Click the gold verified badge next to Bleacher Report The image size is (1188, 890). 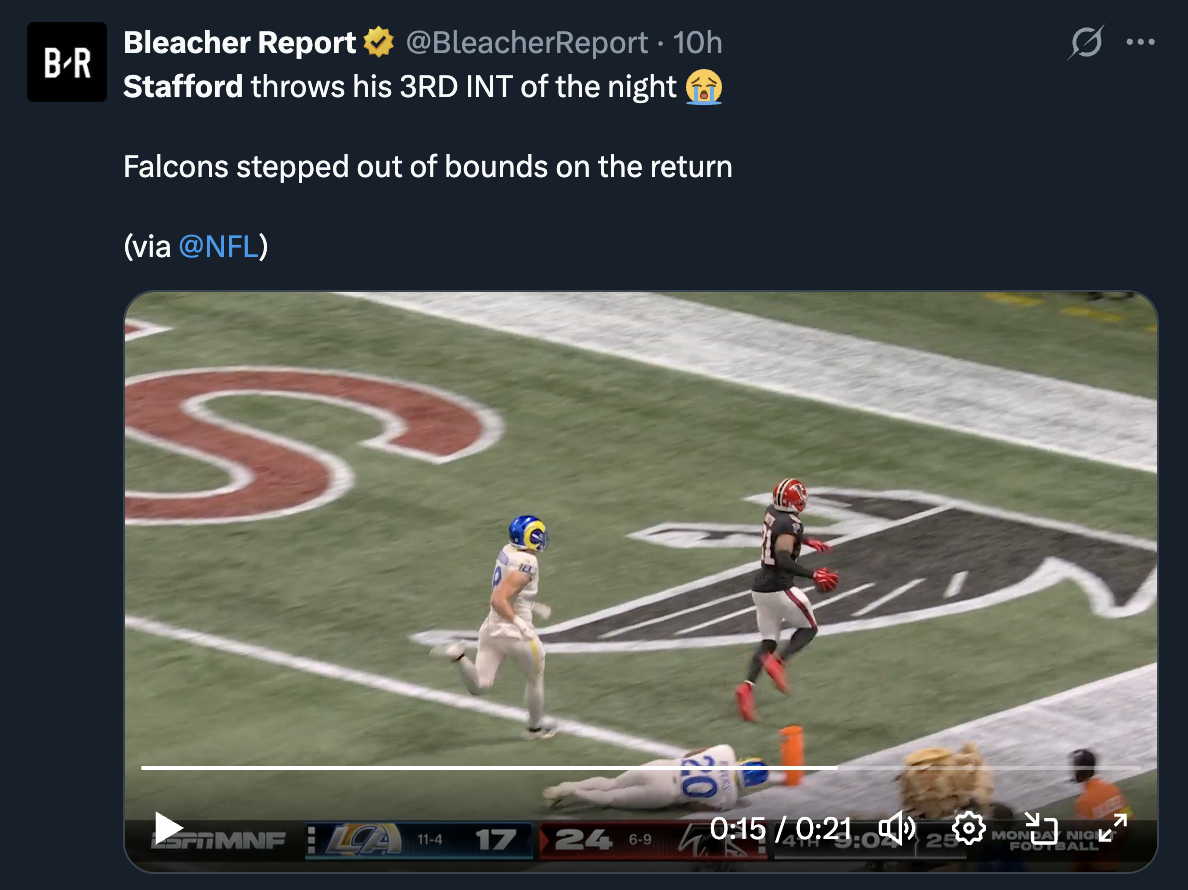[379, 42]
